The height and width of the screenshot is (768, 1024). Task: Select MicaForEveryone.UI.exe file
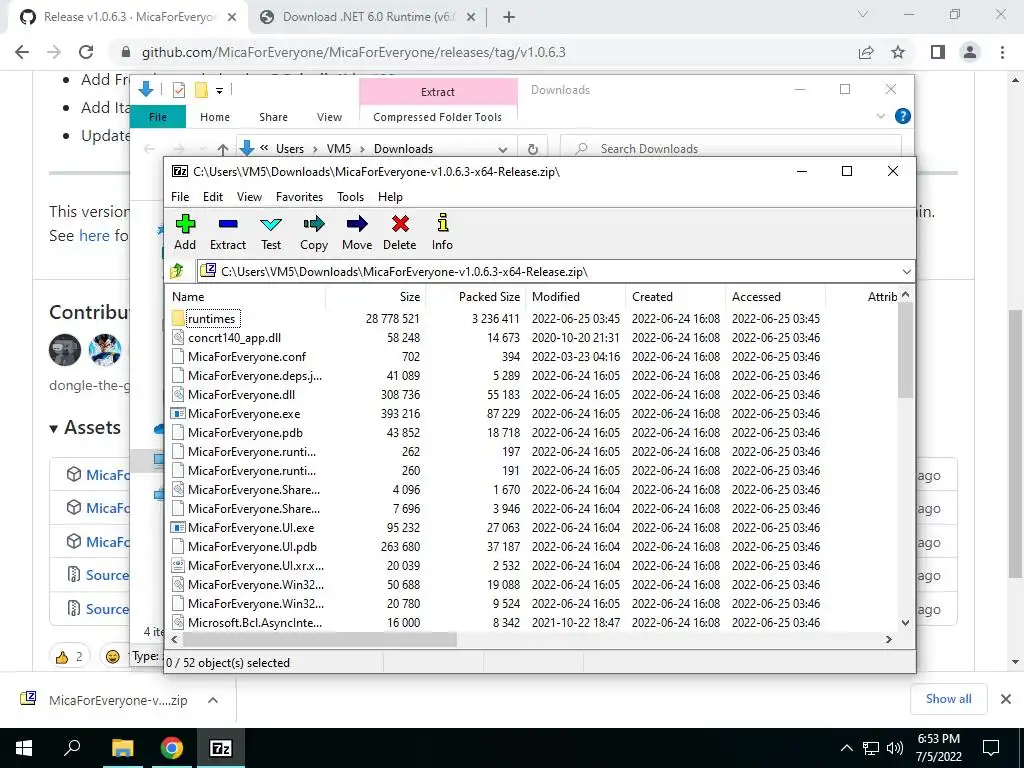pyautogui.click(x=251, y=528)
